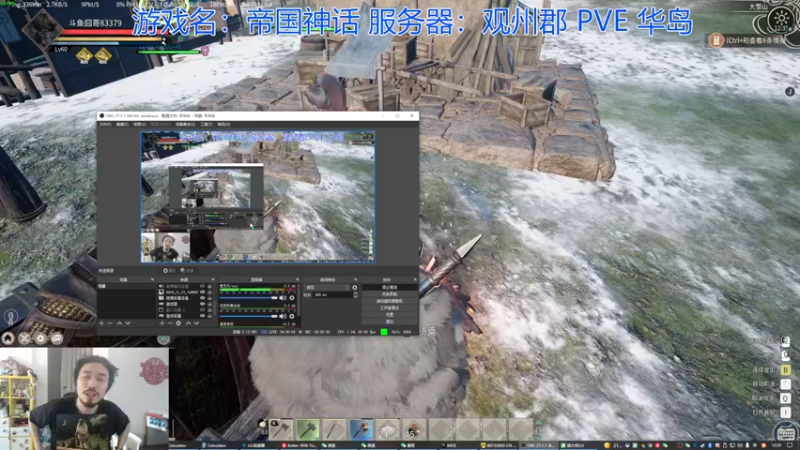Open OBS 27.1.3 taskbar button

[541, 445]
